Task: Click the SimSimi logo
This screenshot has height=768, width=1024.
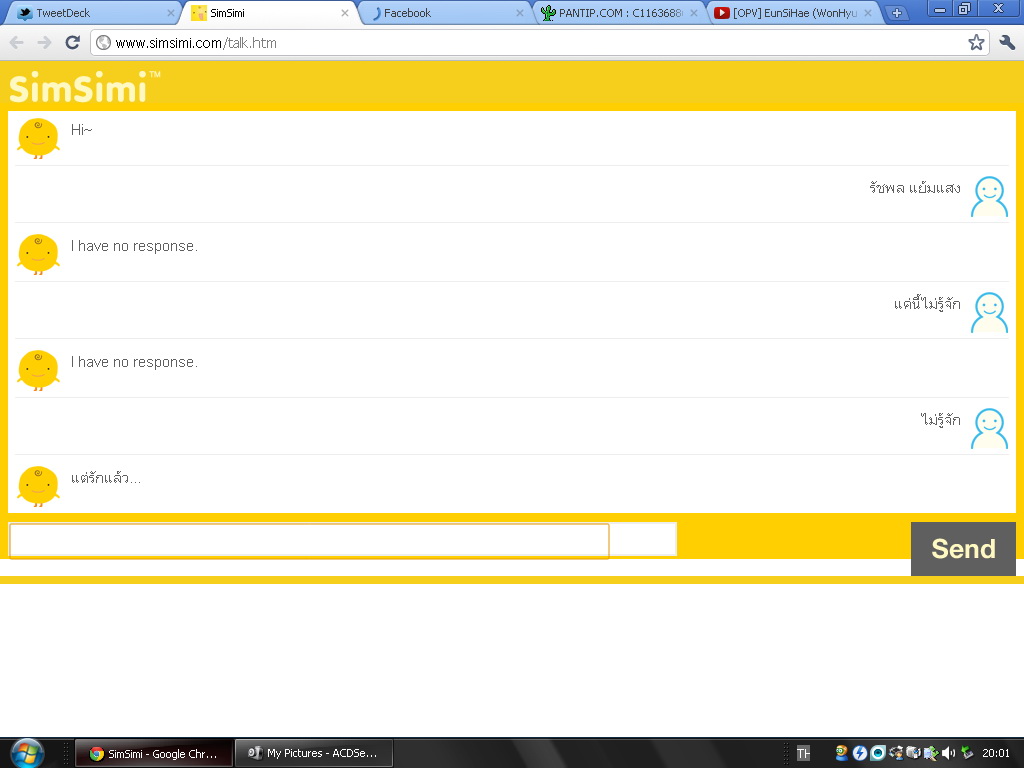Action: (x=84, y=87)
